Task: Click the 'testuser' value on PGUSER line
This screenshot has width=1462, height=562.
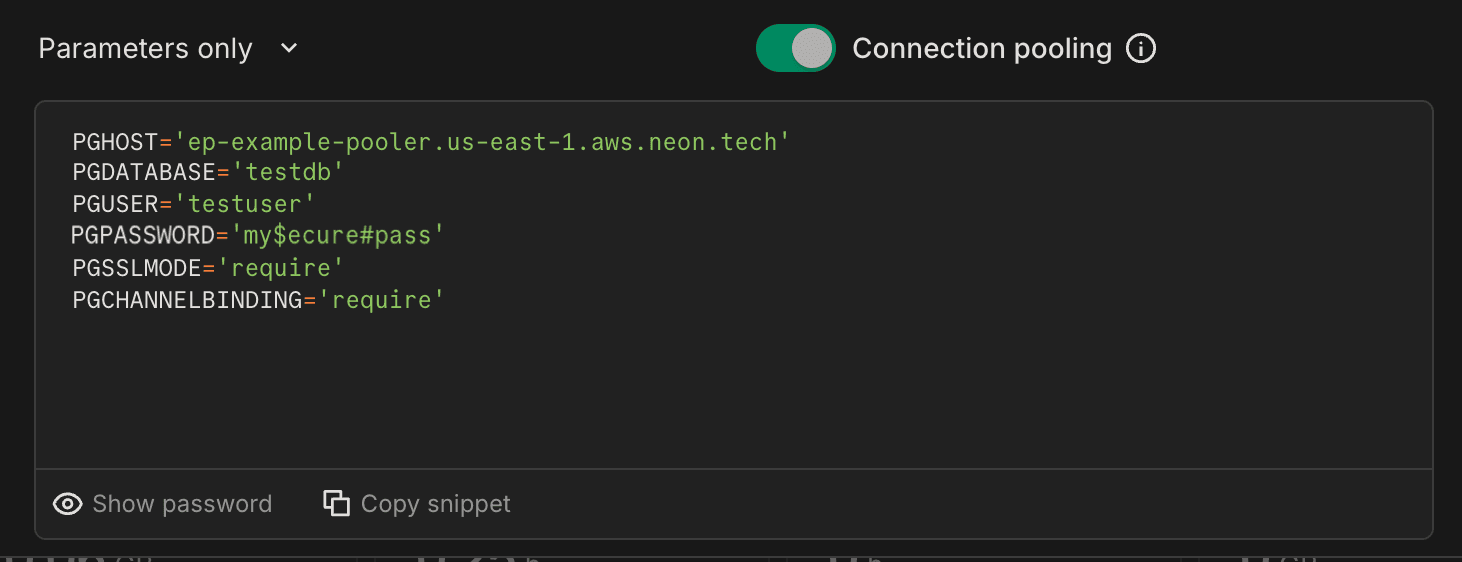Action: [x=245, y=204]
